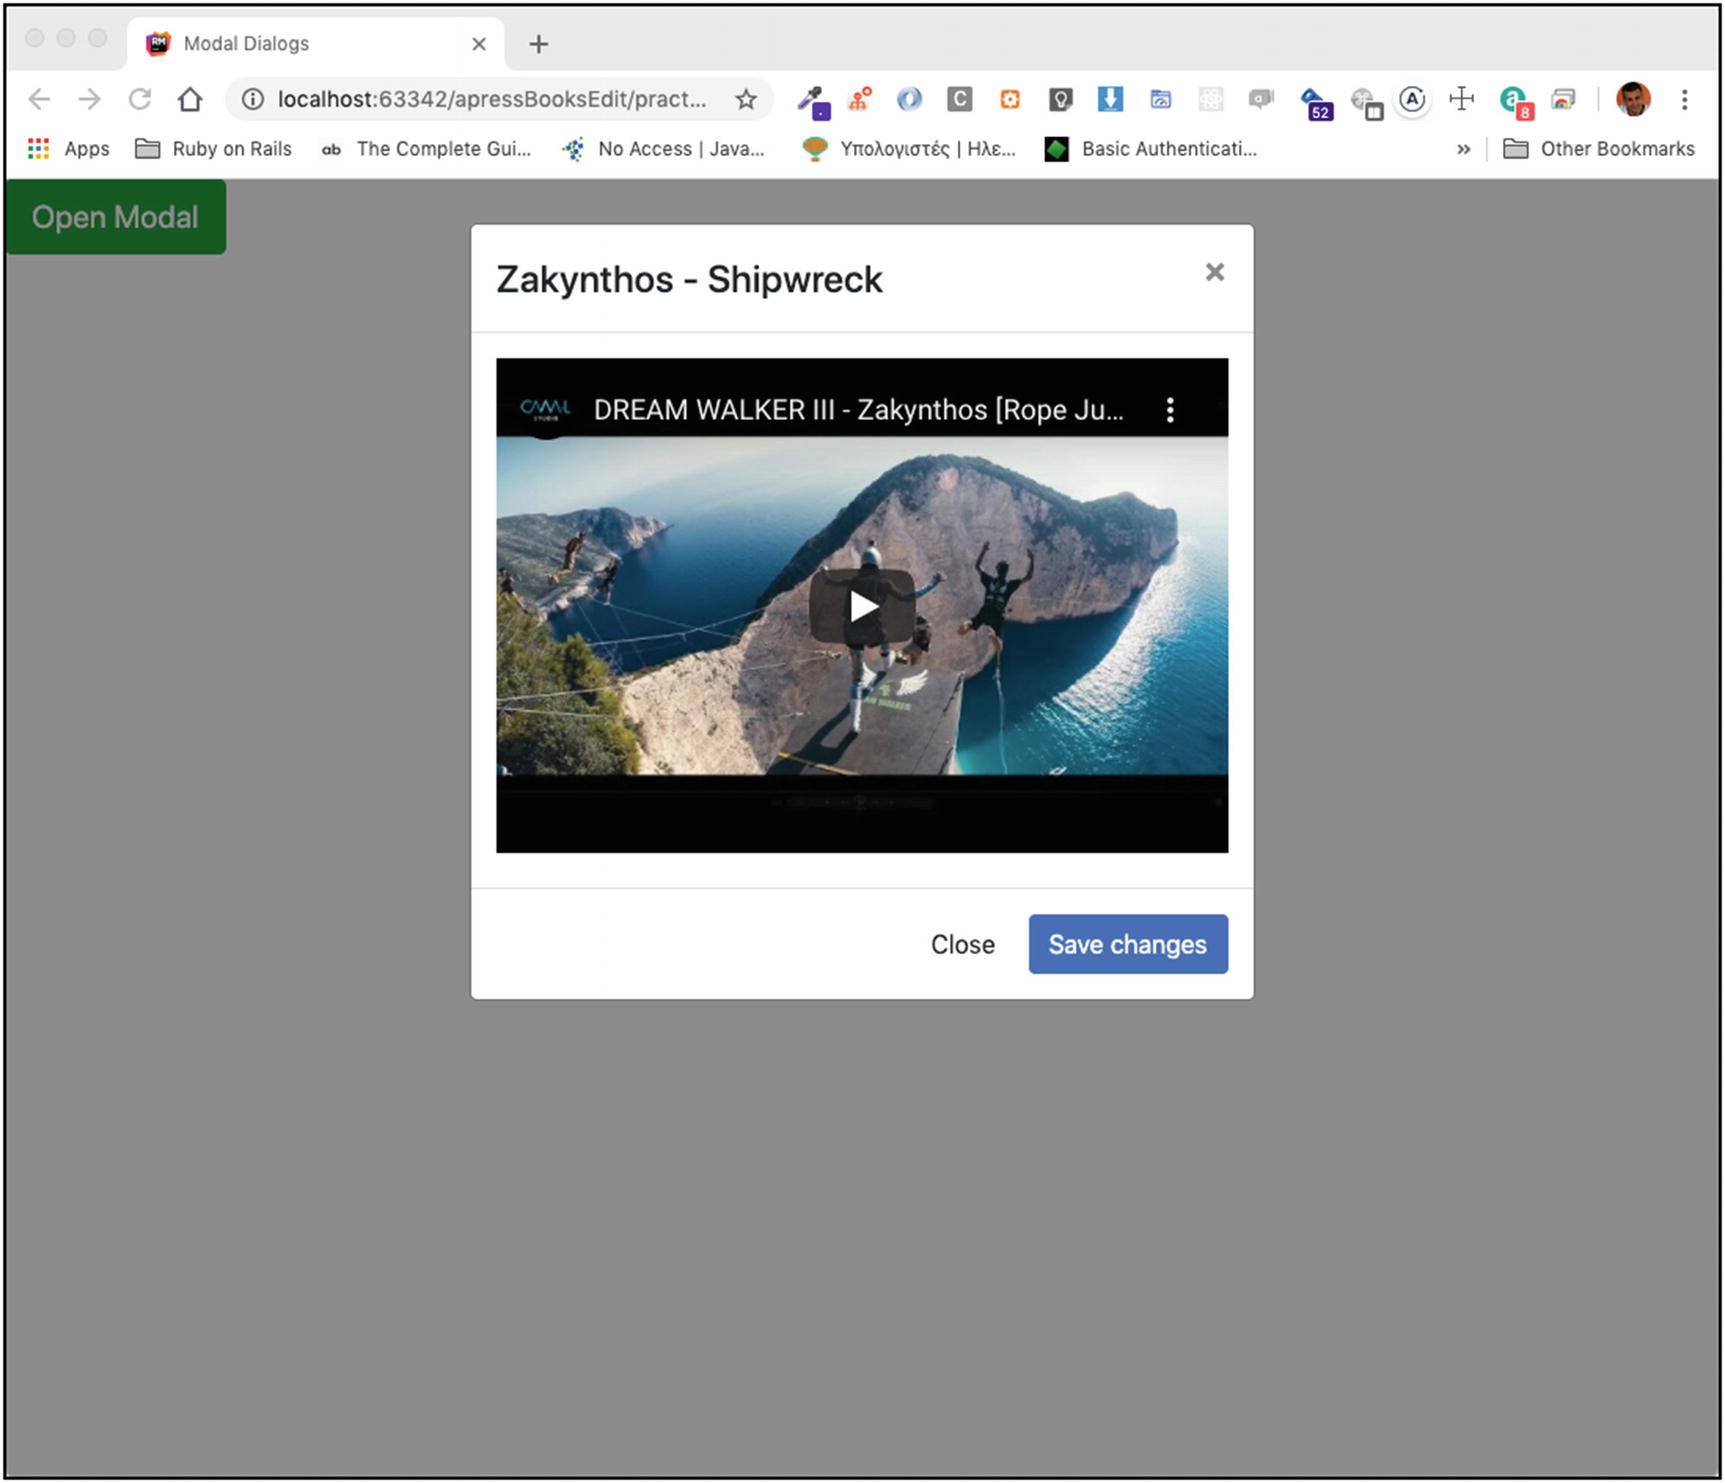The width and height of the screenshot is (1725, 1483).
Task: Open the user profile avatar
Action: (1632, 99)
